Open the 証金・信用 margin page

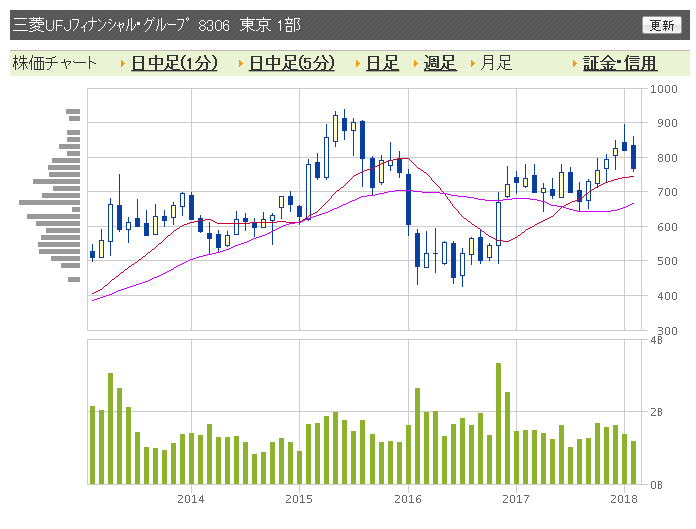[620, 63]
